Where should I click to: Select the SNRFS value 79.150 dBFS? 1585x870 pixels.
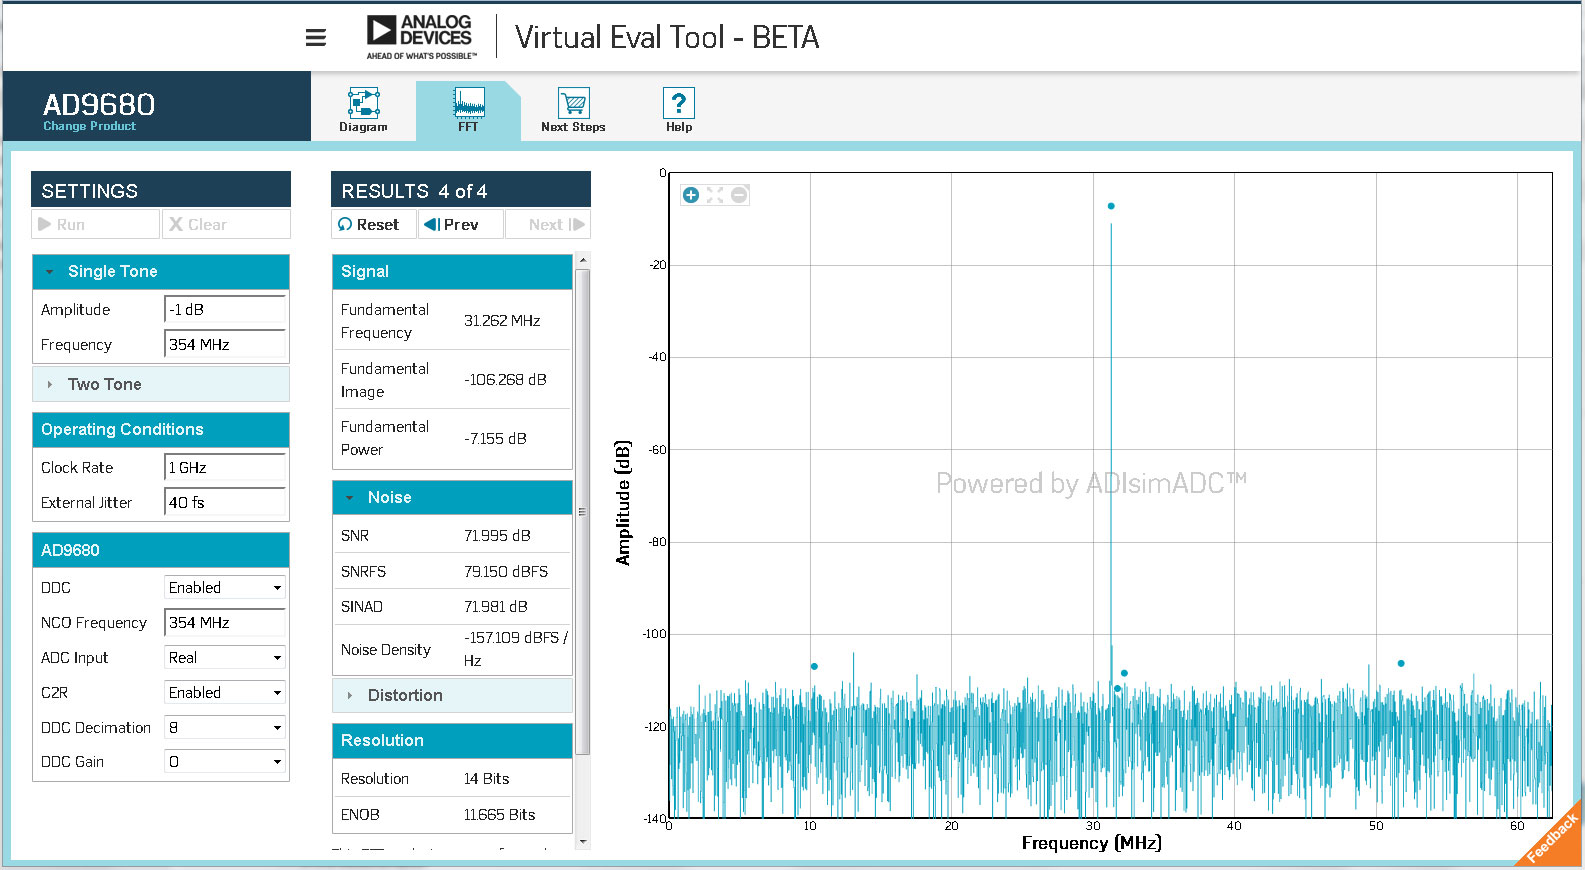(506, 572)
